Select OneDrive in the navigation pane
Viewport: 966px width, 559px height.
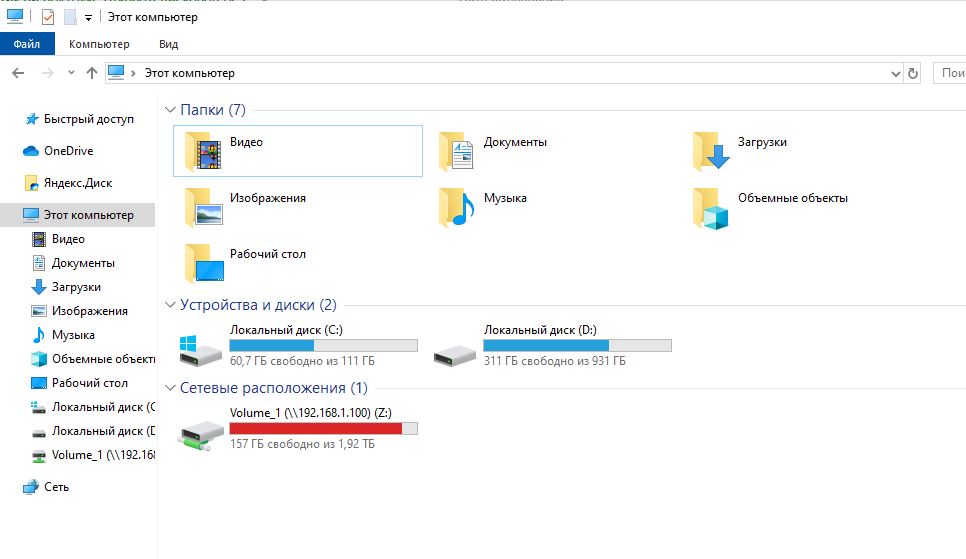pos(68,151)
